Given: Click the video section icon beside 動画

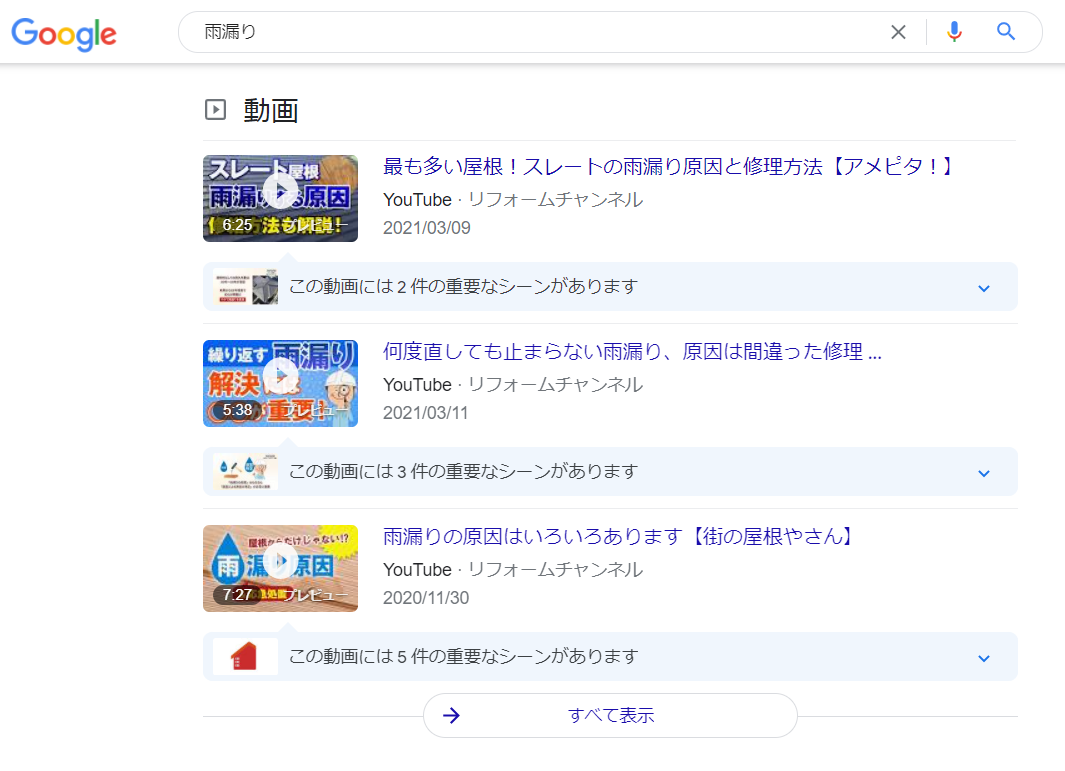Looking at the screenshot, I should tap(215, 110).
